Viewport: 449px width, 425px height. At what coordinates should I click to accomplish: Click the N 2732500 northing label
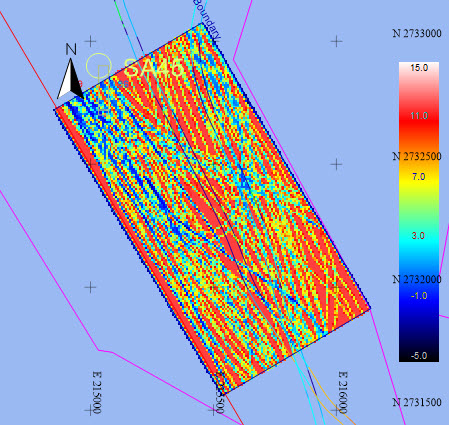tap(417, 156)
